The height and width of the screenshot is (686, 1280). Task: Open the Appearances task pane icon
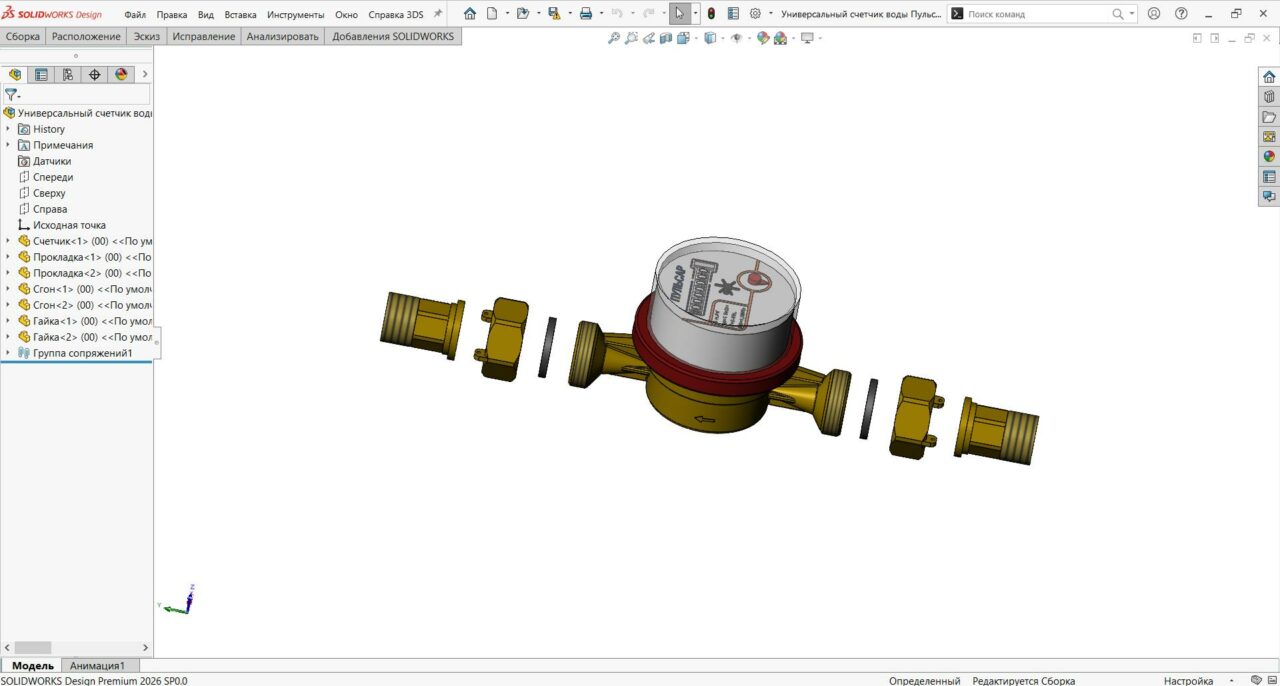tap(1269, 157)
